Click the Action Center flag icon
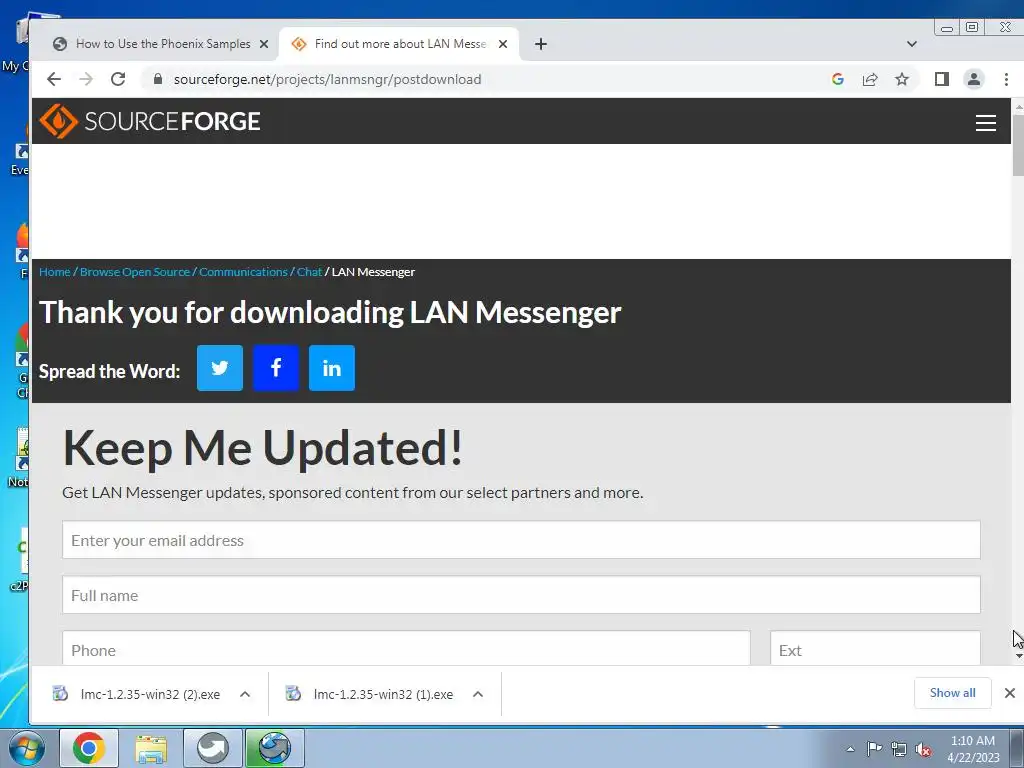Image resolution: width=1024 pixels, height=768 pixels. click(874, 749)
